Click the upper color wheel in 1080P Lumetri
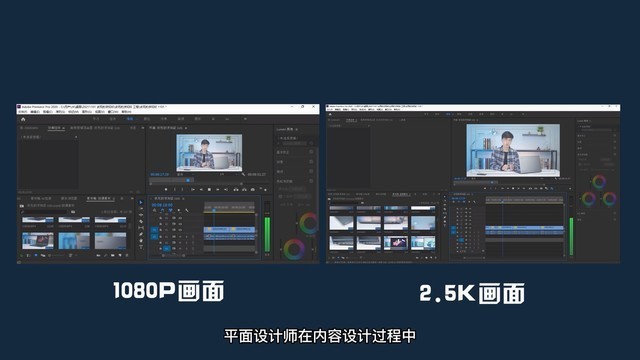 (x=309, y=222)
